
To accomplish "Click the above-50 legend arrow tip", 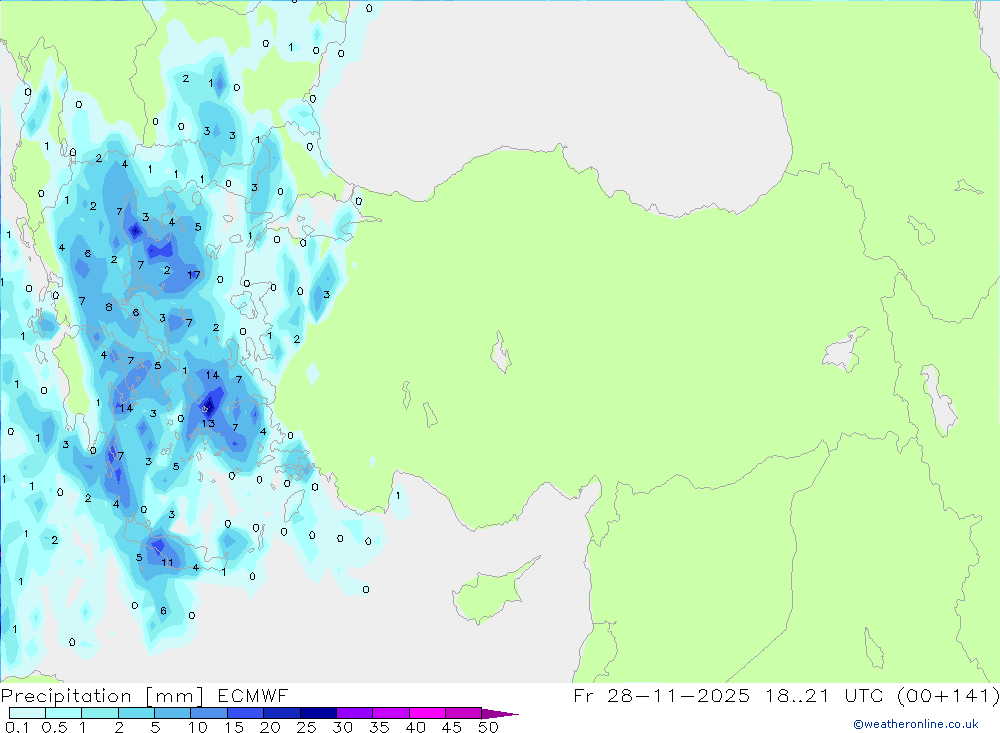I will tap(501, 714).
